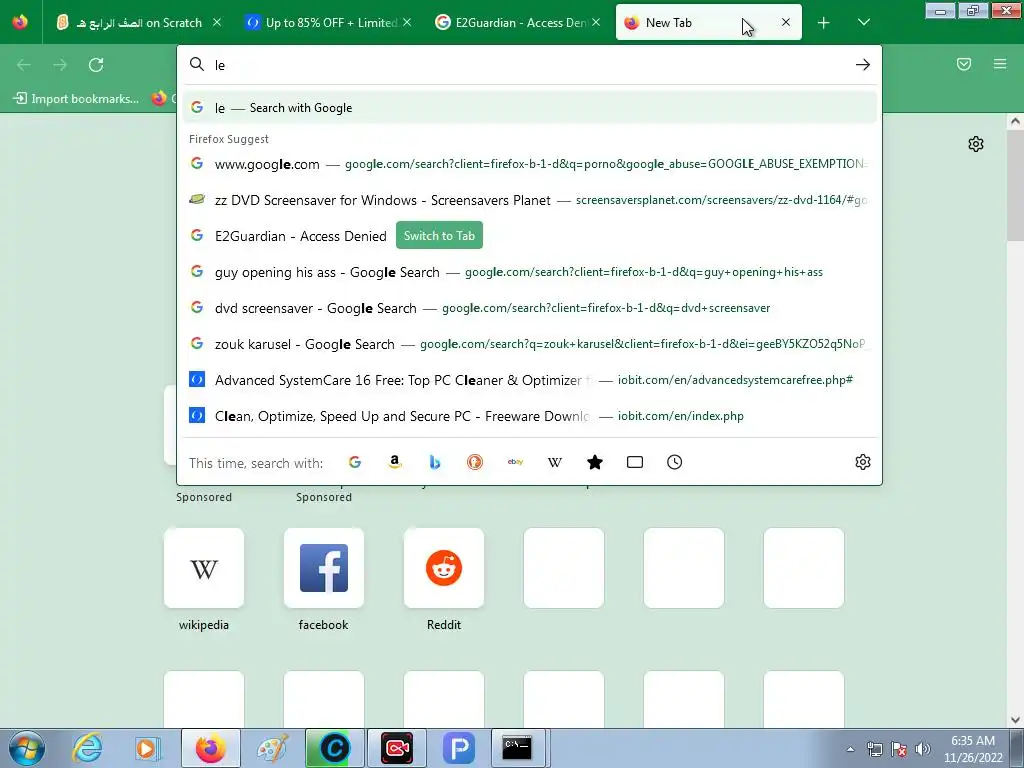Close the Up to 85% OFF tab
Image resolution: width=1024 pixels, height=768 pixels.
pos(407,23)
